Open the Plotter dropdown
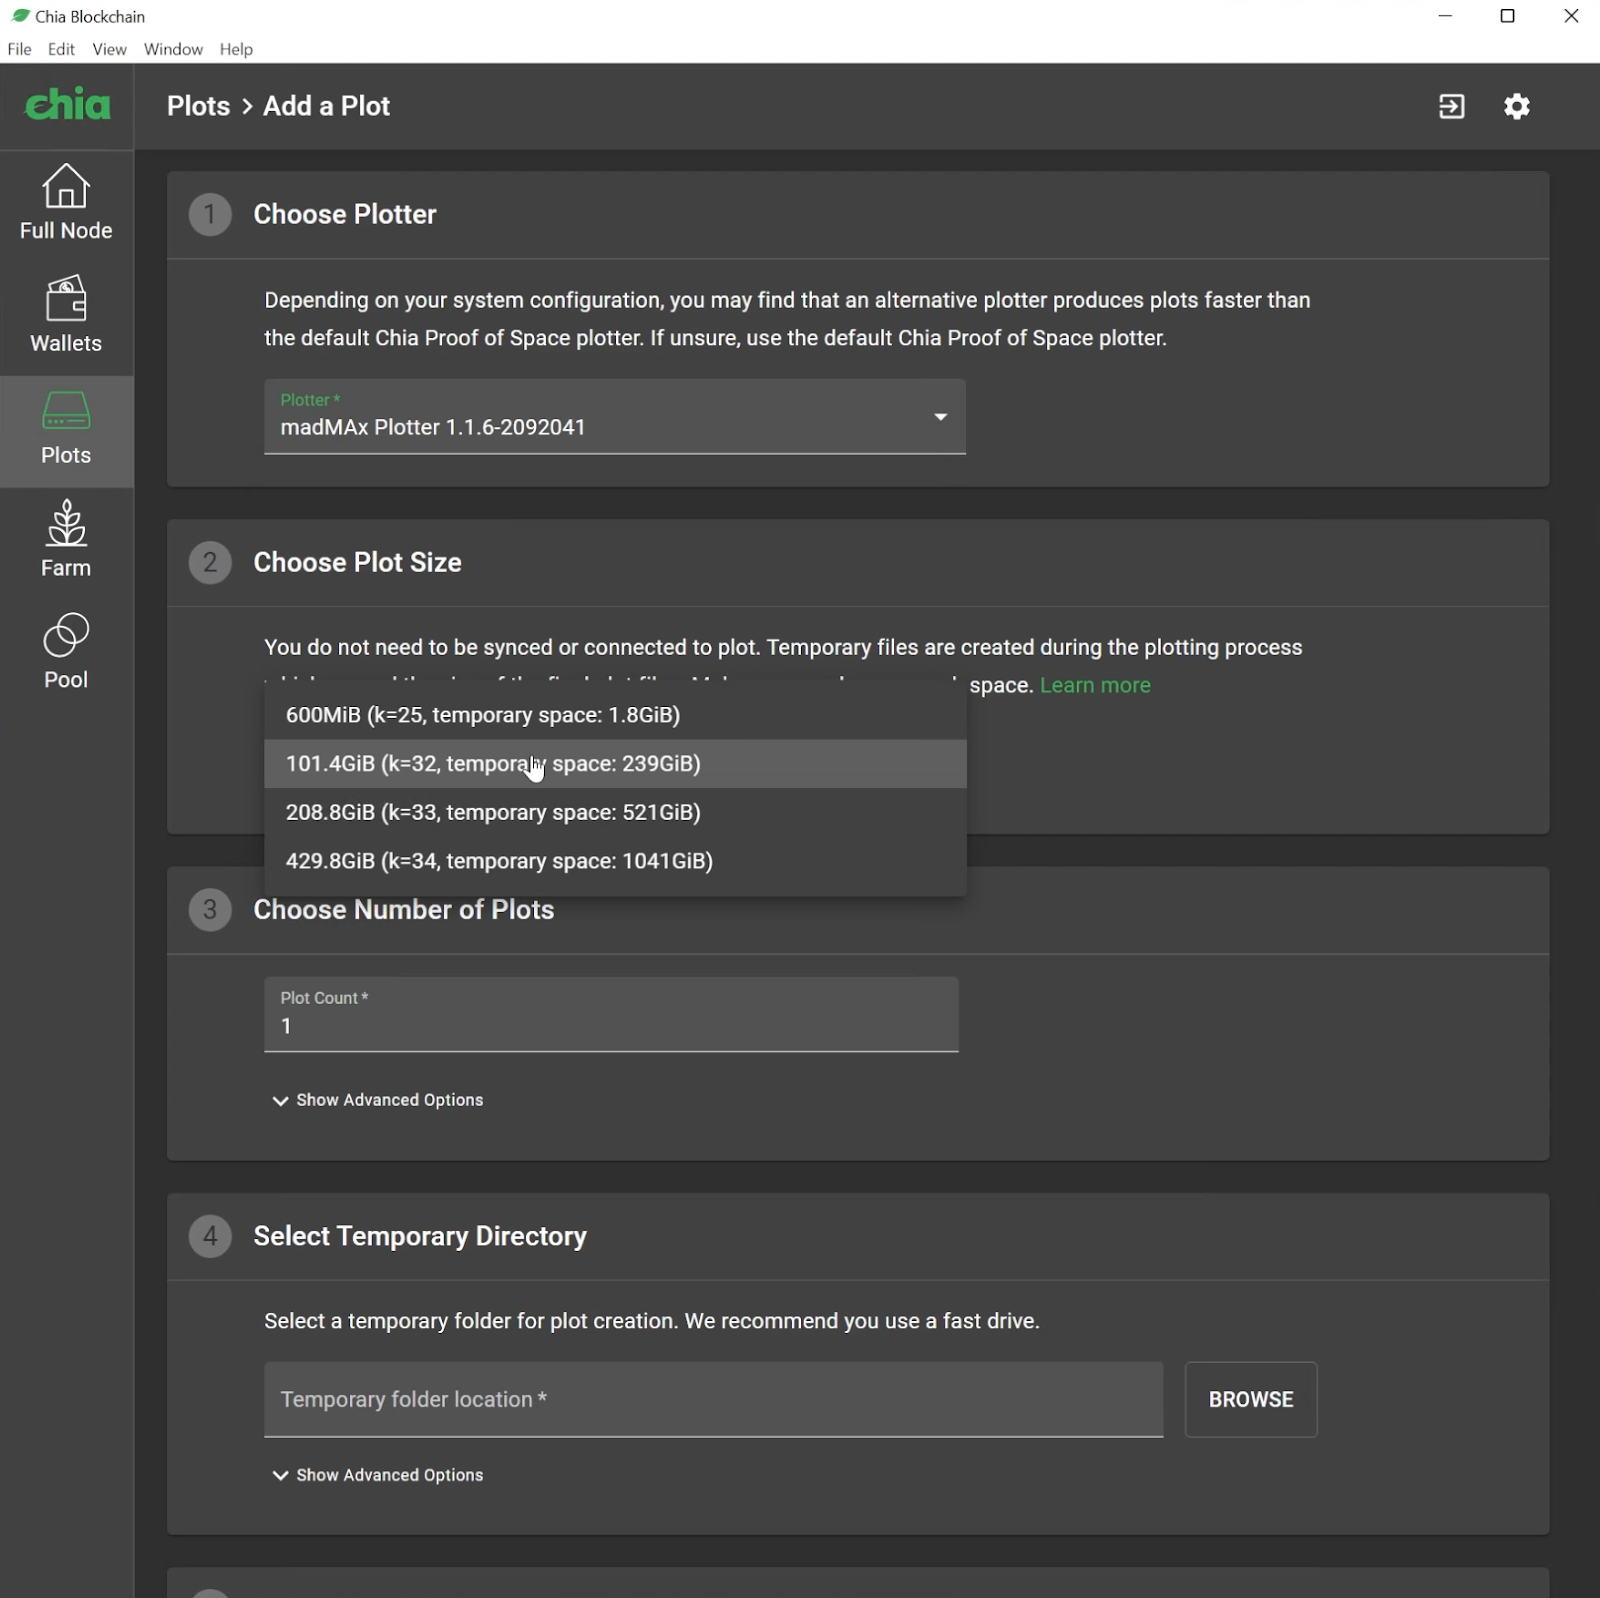 [615, 417]
